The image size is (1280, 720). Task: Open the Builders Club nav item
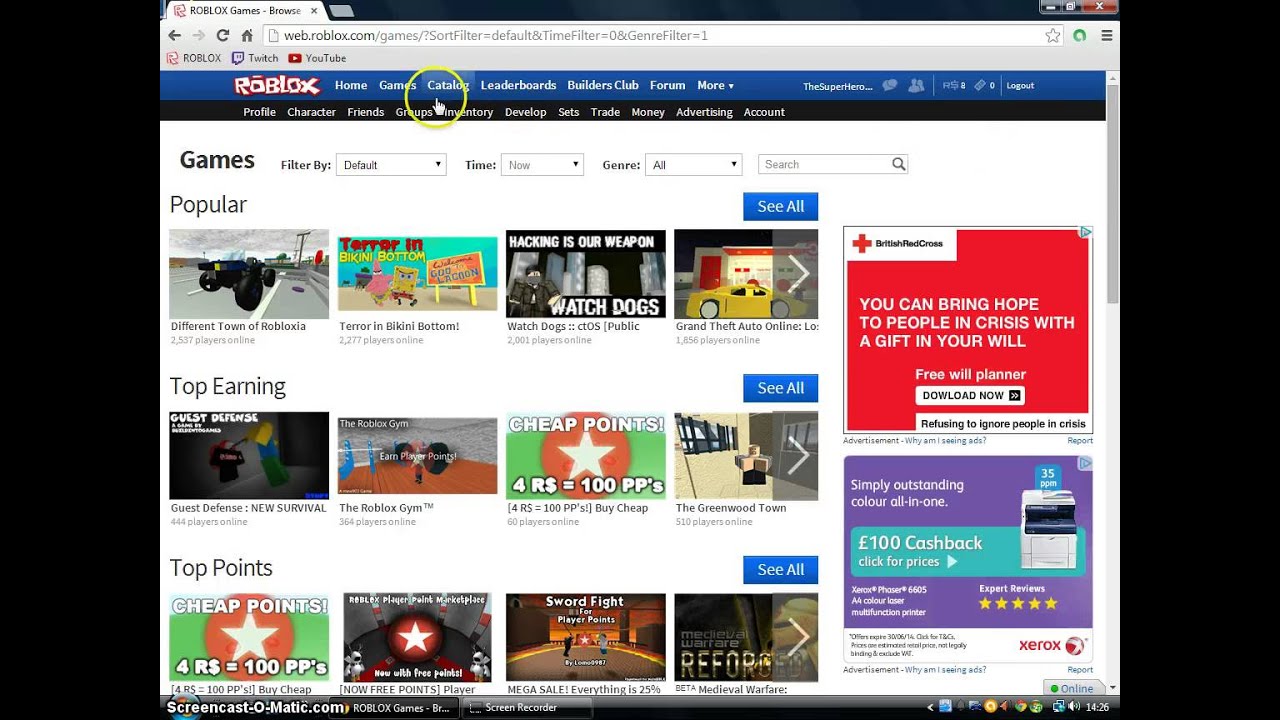point(603,86)
